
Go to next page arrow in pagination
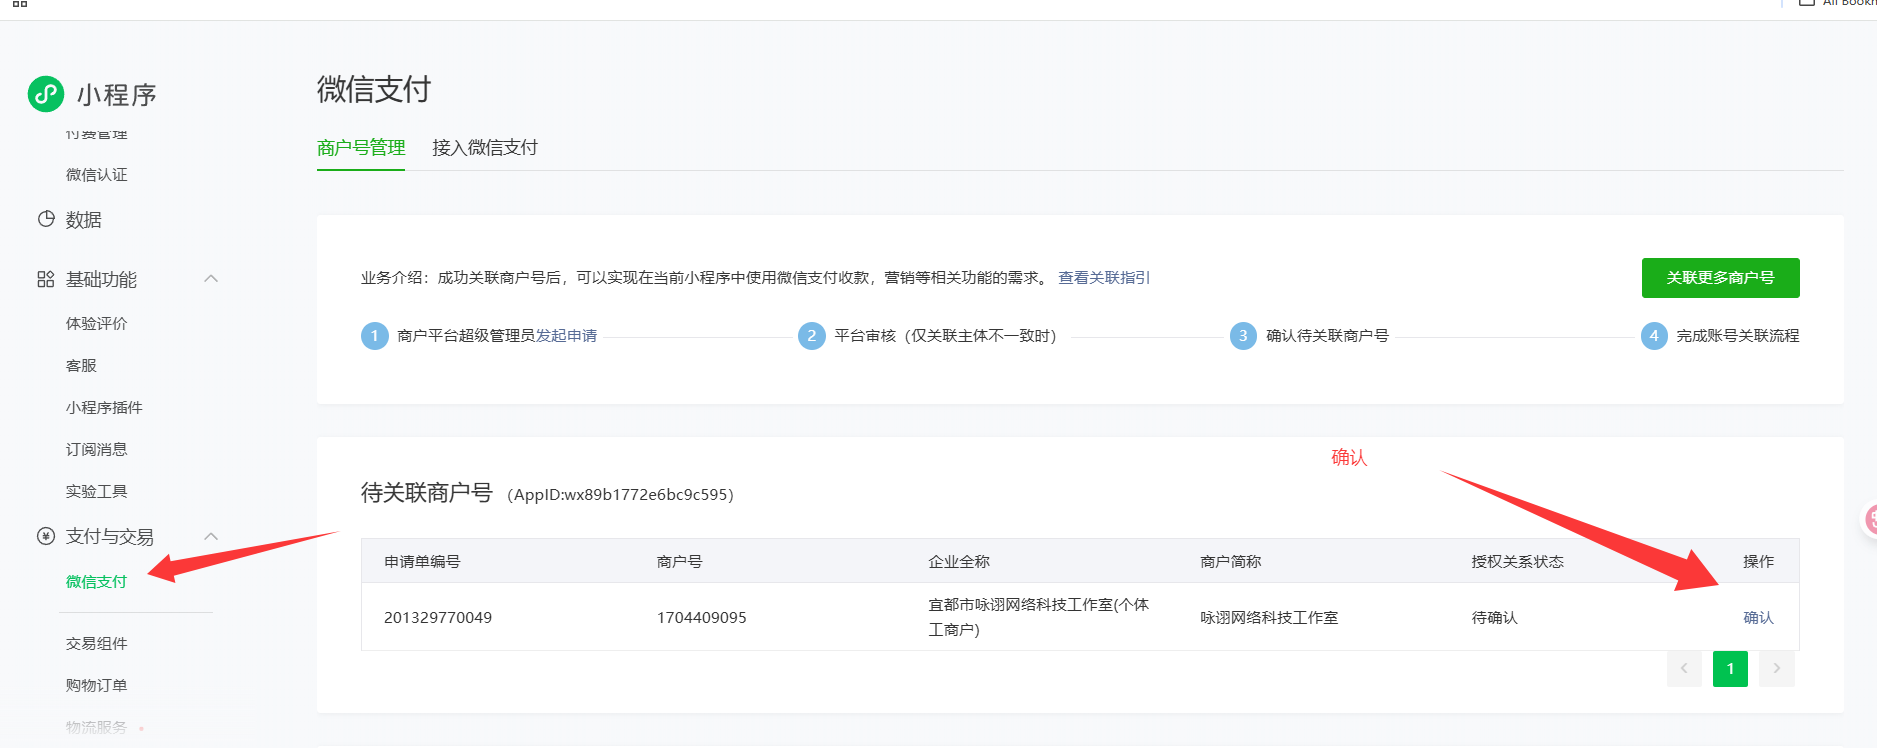pos(1776,669)
